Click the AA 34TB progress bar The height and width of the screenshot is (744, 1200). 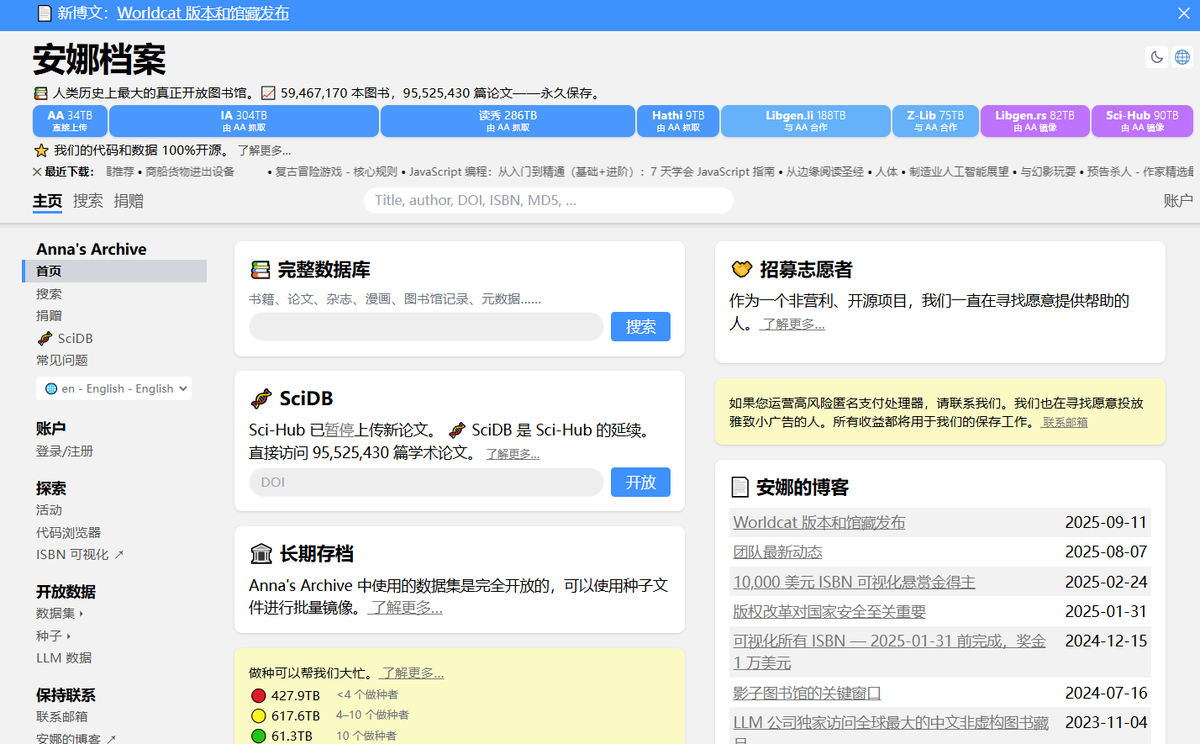point(70,121)
